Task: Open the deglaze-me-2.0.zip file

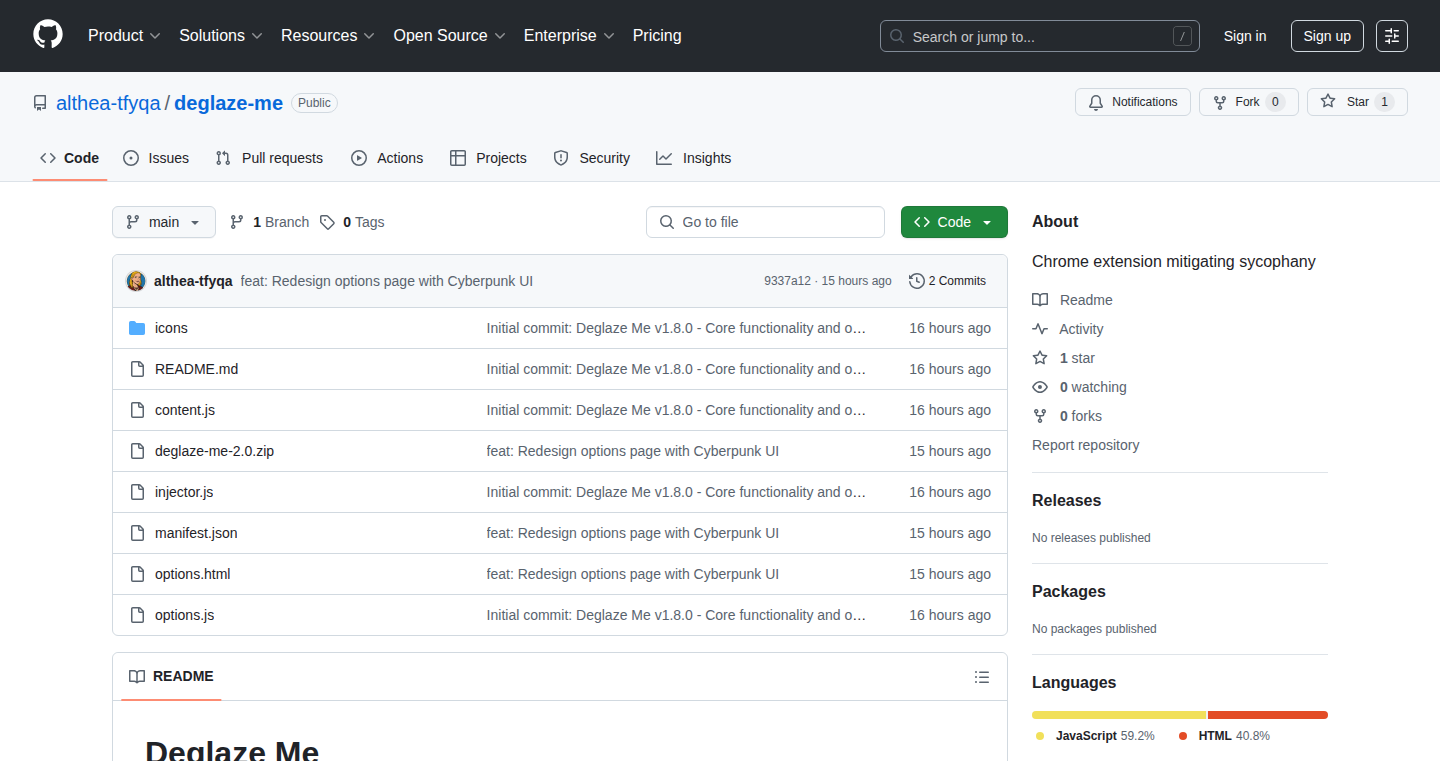Action: pyautogui.click(x=214, y=451)
